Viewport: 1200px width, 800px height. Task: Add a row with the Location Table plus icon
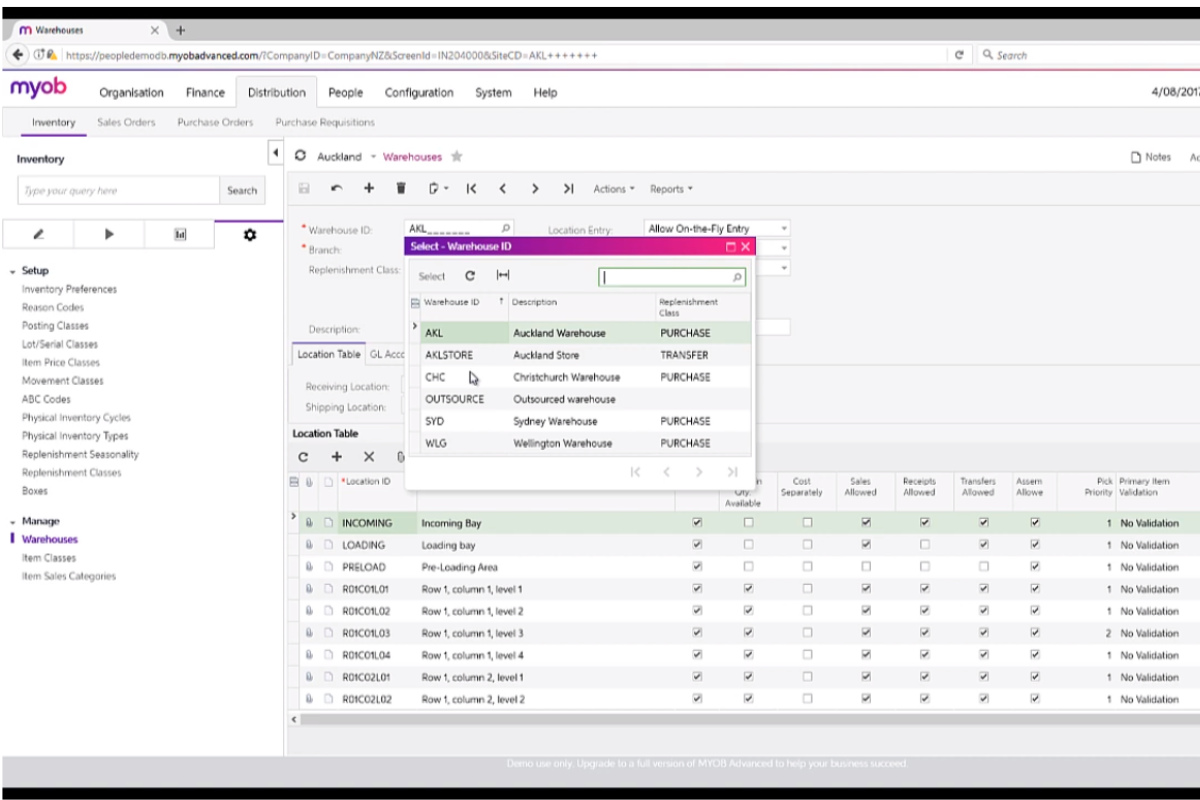[x=335, y=456]
